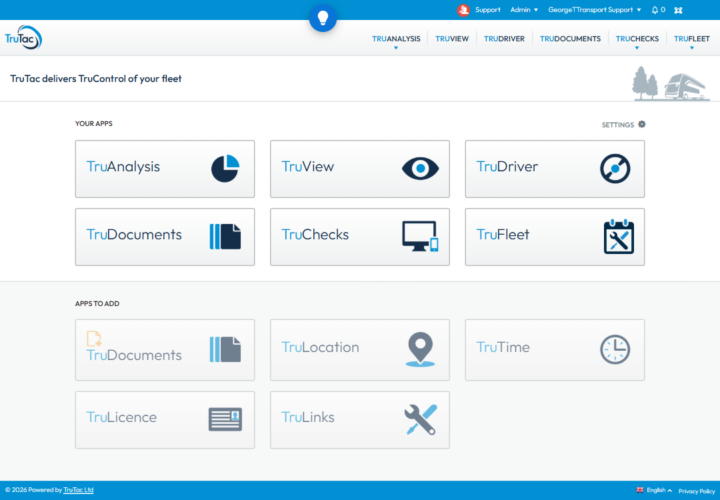Open the English language selector
The image size is (720, 500).
659,490
